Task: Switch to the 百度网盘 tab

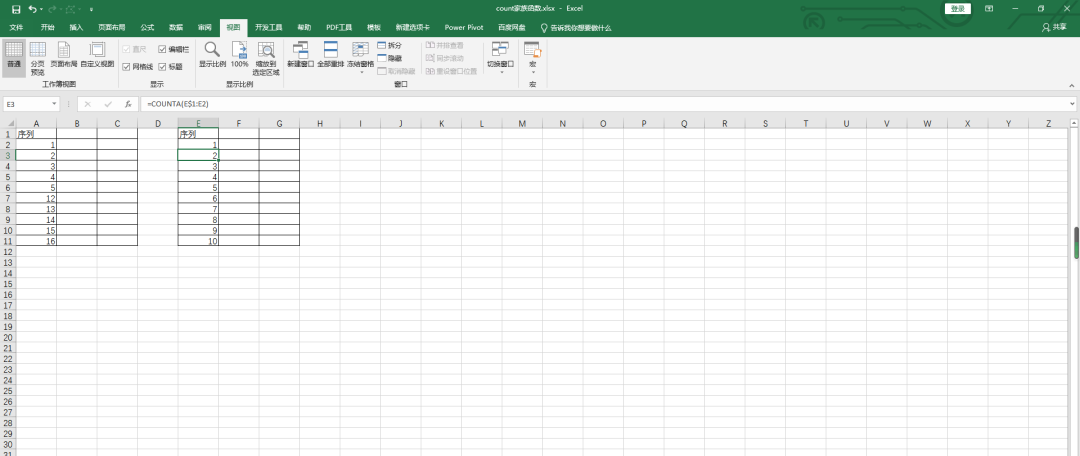Action: click(512, 28)
